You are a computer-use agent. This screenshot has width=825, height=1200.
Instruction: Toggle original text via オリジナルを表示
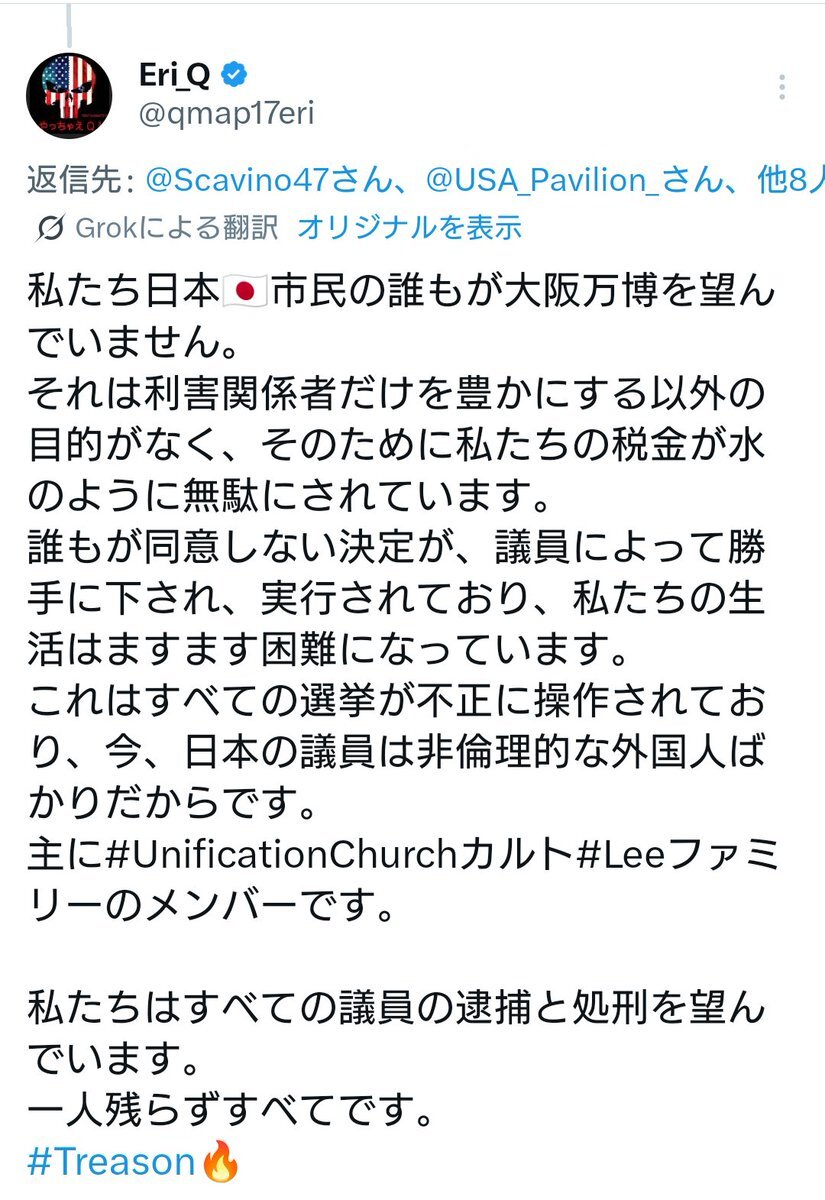click(x=409, y=228)
